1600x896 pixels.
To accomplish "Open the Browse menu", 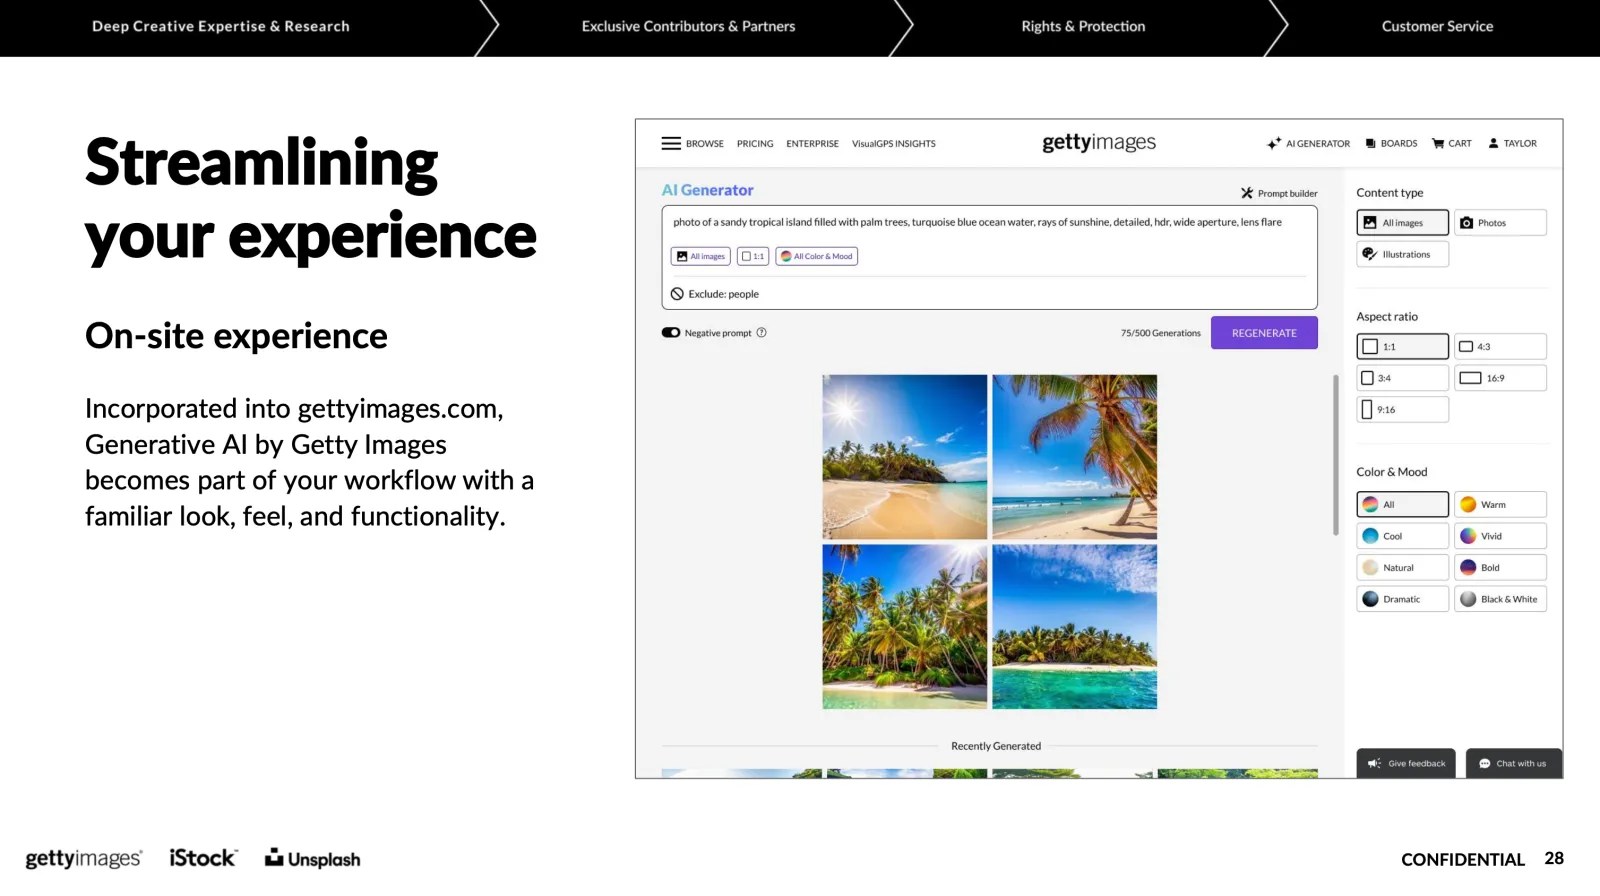I will [705, 144].
